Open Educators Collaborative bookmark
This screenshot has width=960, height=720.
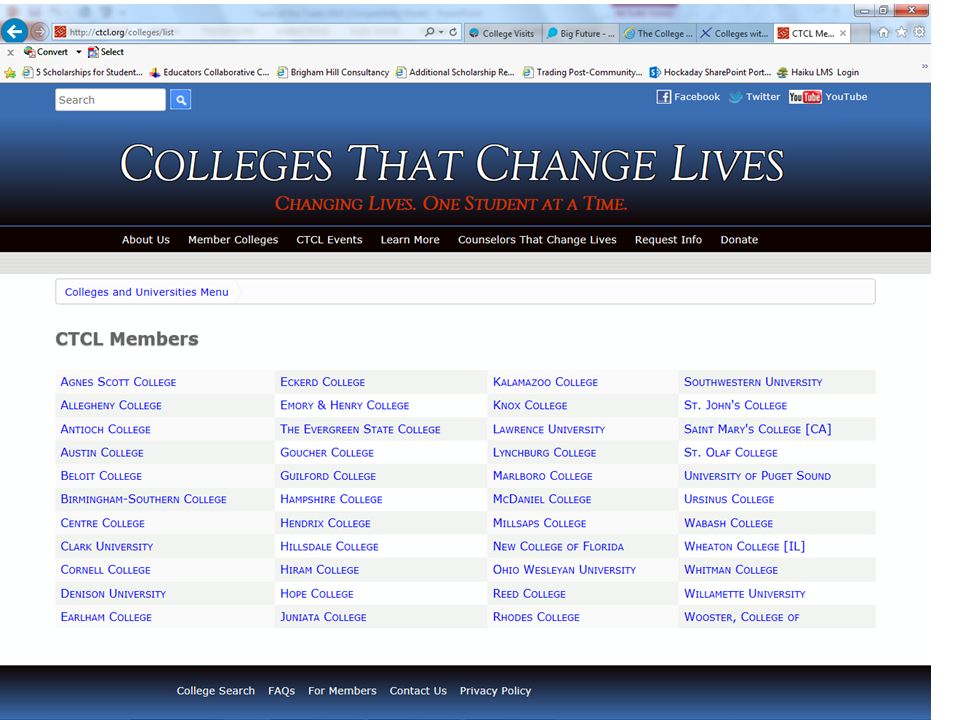[209, 72]
